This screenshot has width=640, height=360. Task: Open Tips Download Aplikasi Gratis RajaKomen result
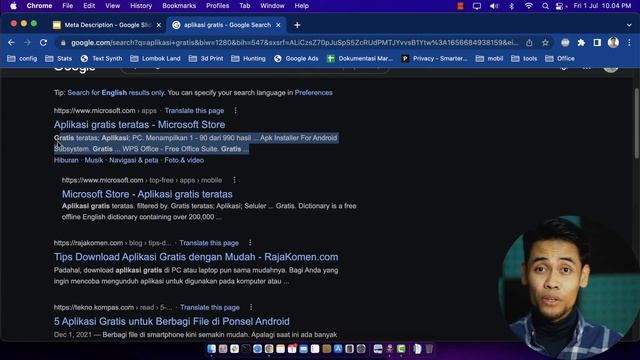pyautogui.click(x=196, y=257)
